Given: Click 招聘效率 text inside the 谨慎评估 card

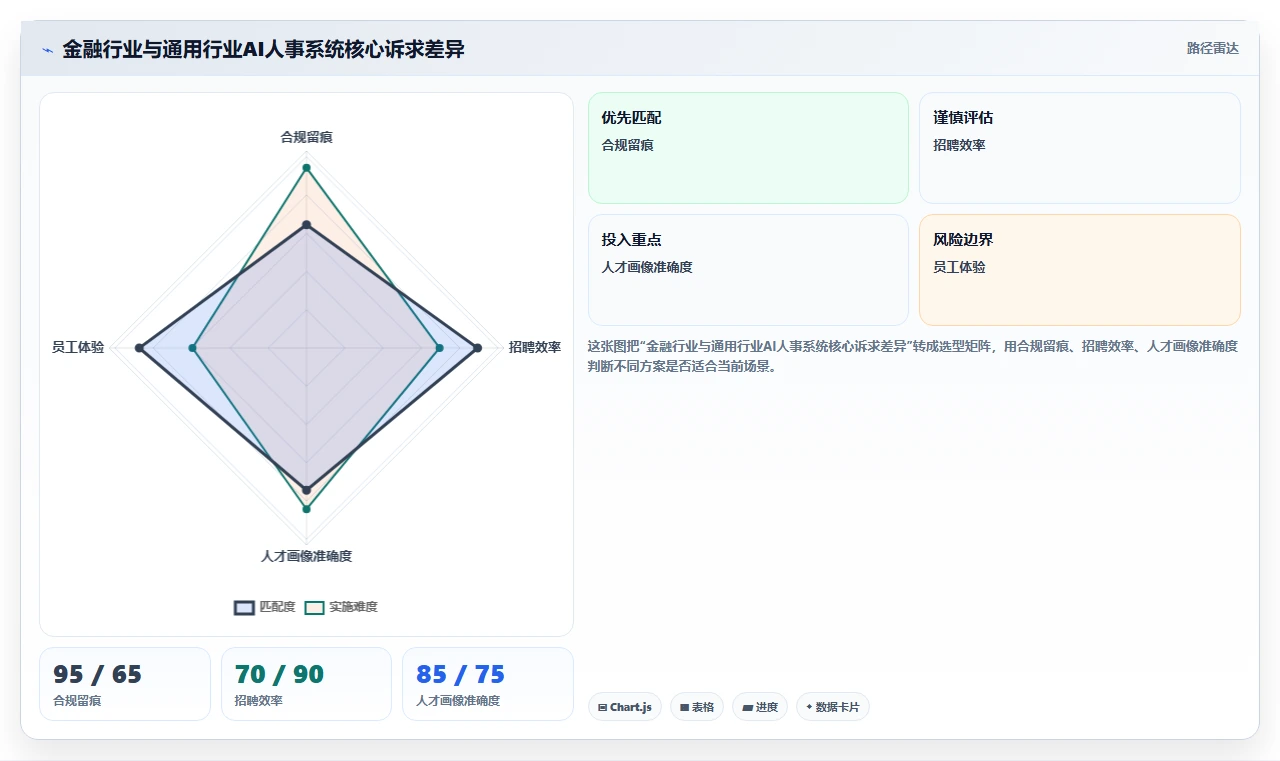Looking at the screenshot, I should coord(960,145).
